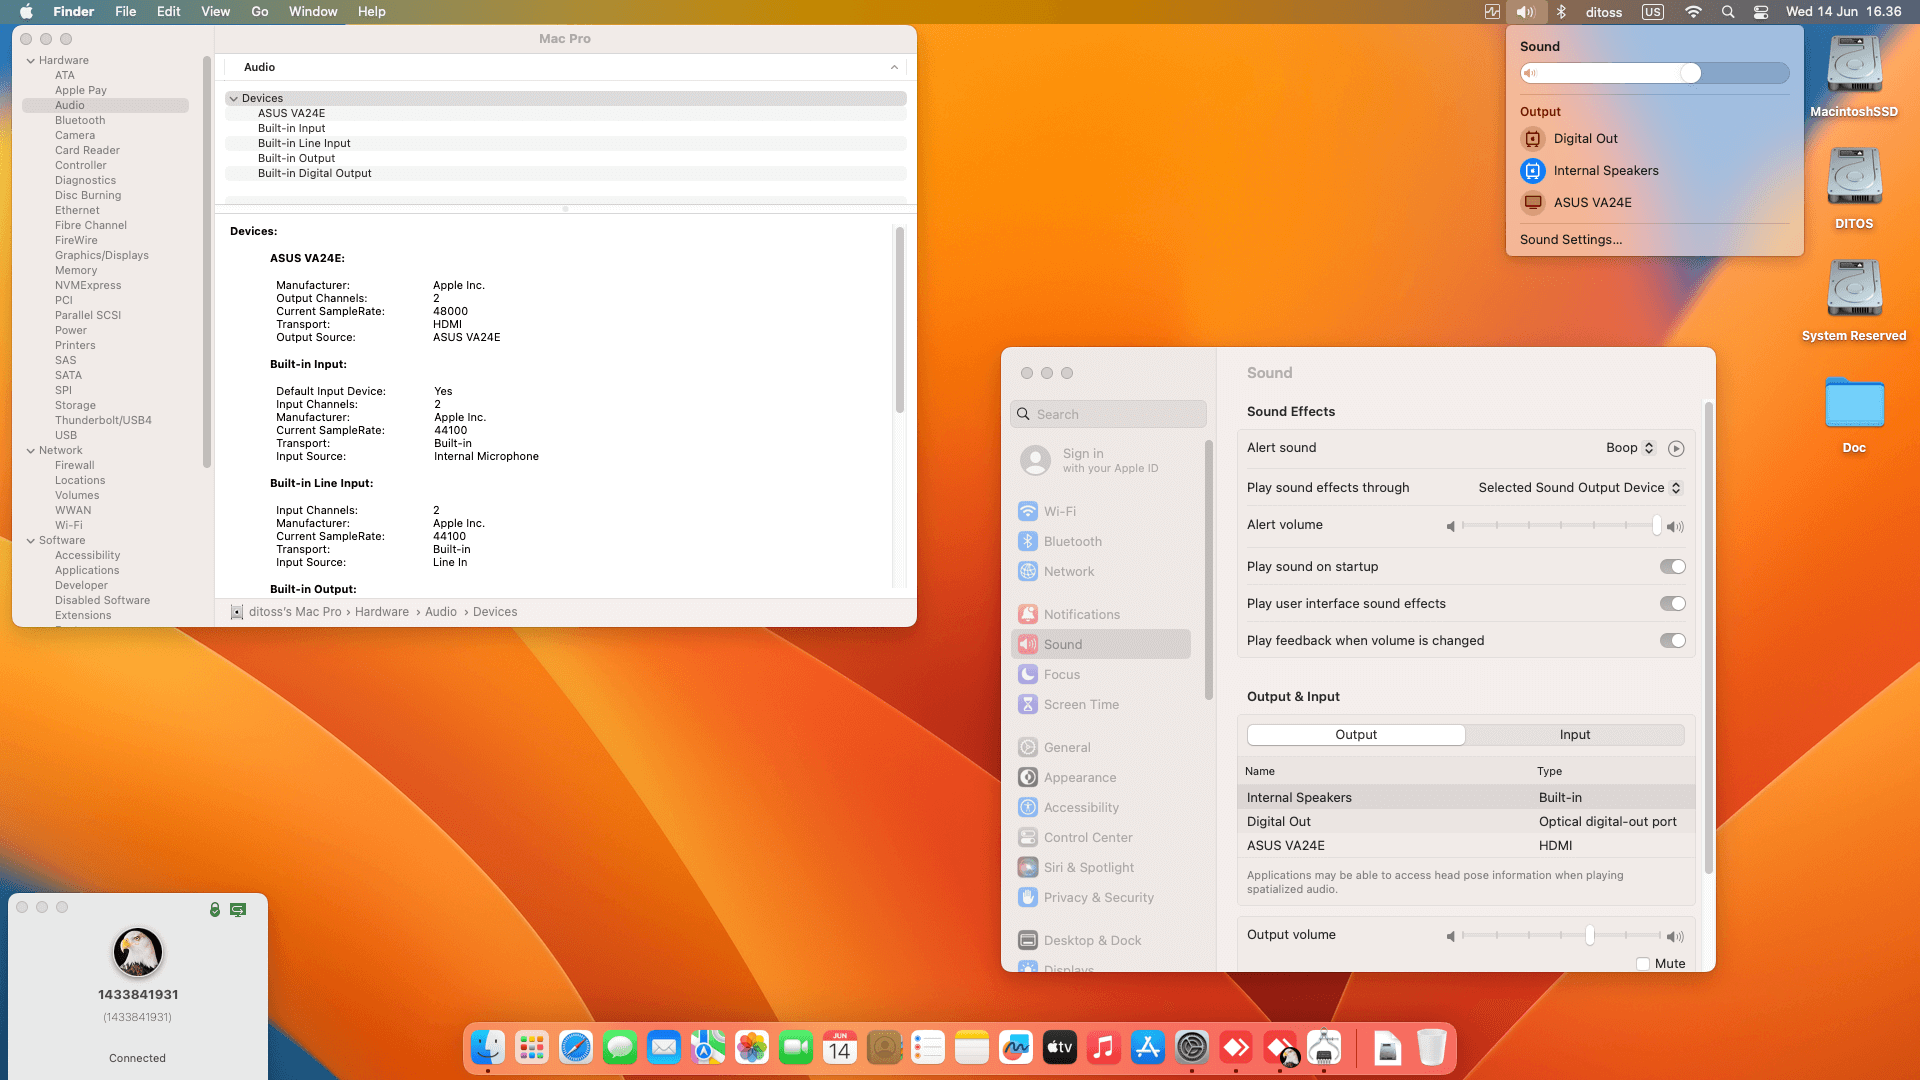1920x1080 pixels.
Task: Play the Boop alert sound preview
Action: (1676, 449)
